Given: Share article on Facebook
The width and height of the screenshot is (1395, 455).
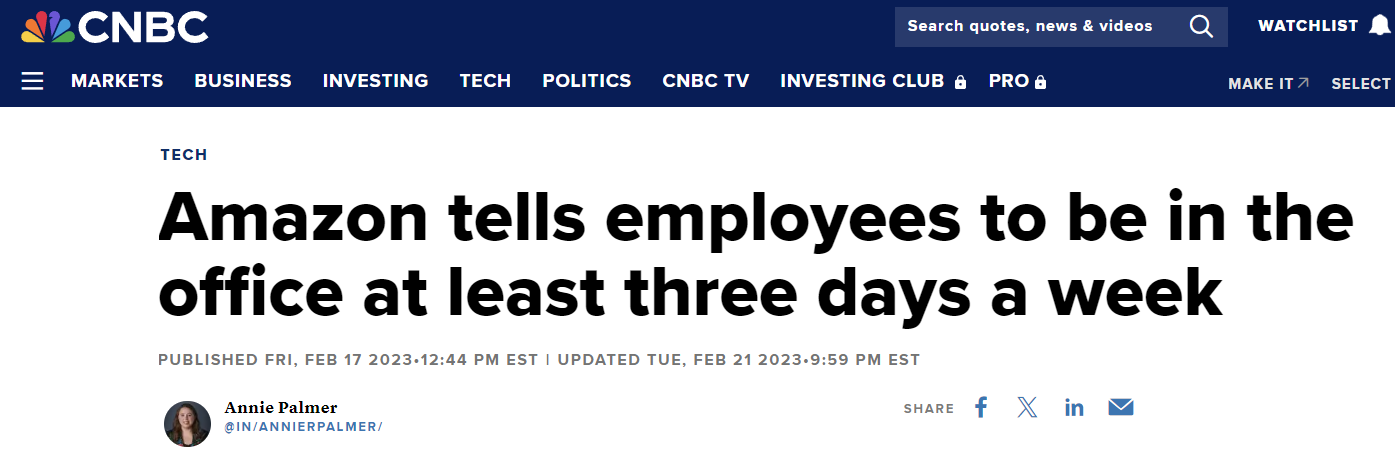Looking at the screenshot, I should (x=981, y=407).
